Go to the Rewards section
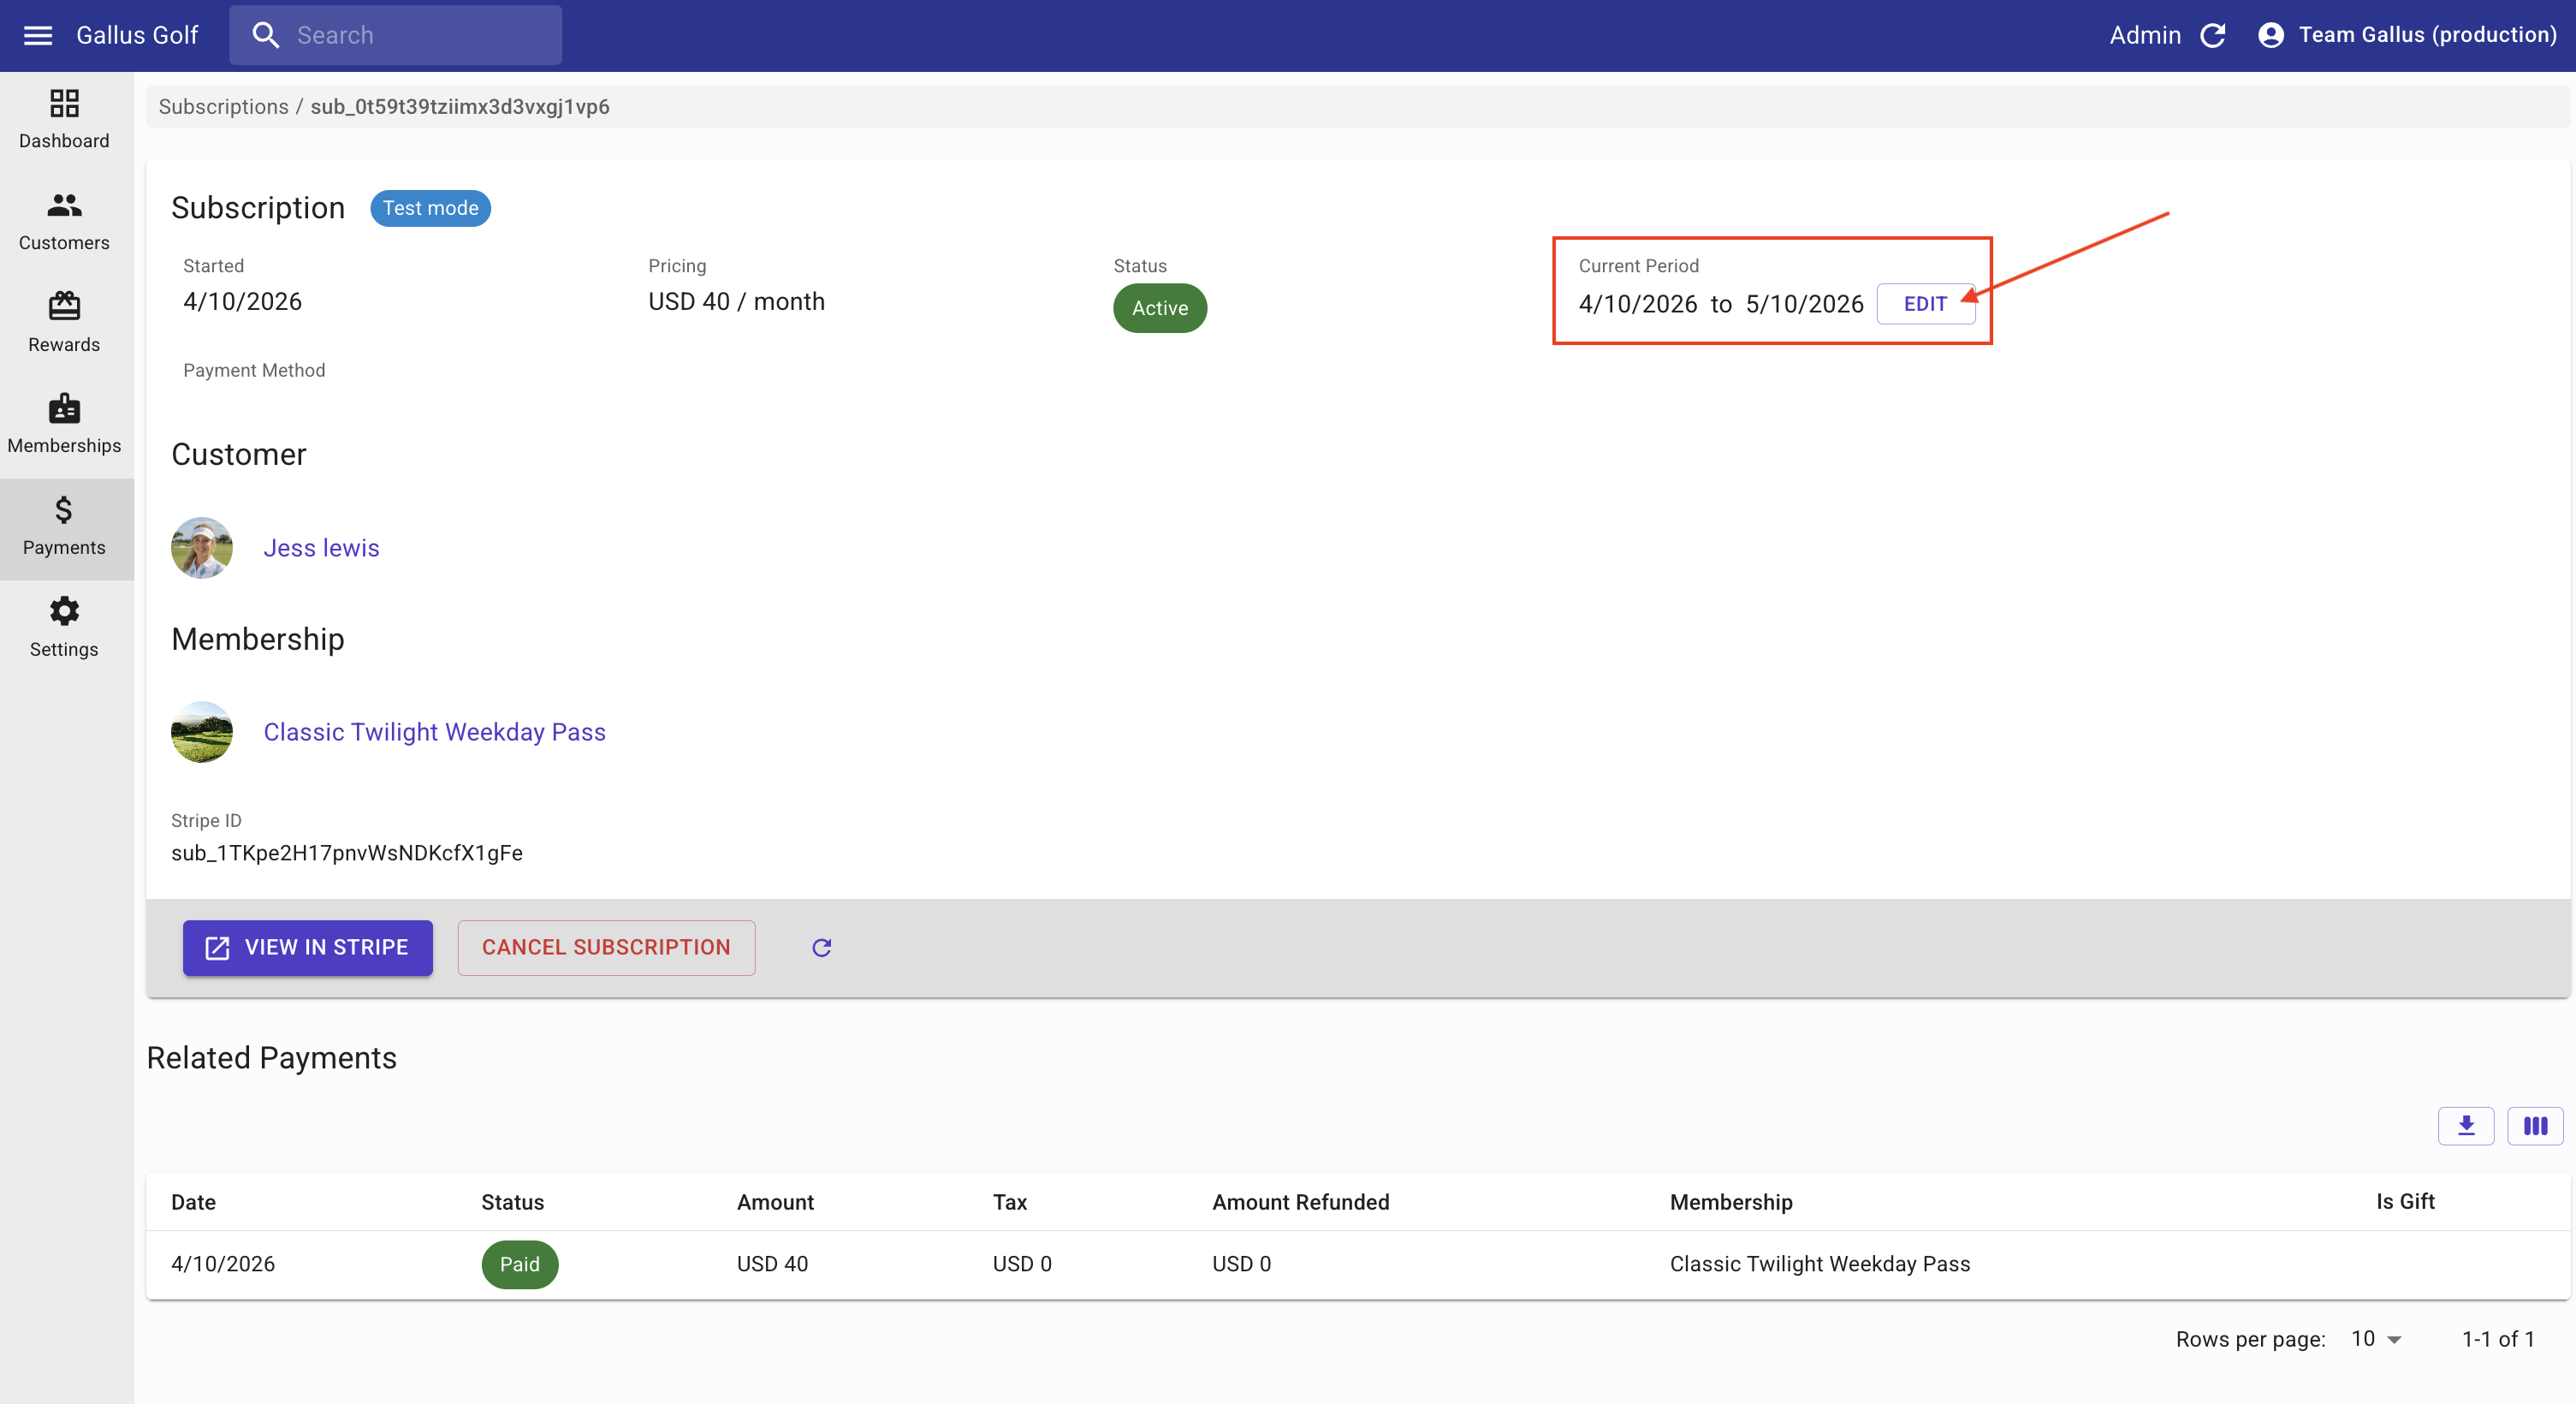Screen dimensions: 2576x1404 [64, 322]
